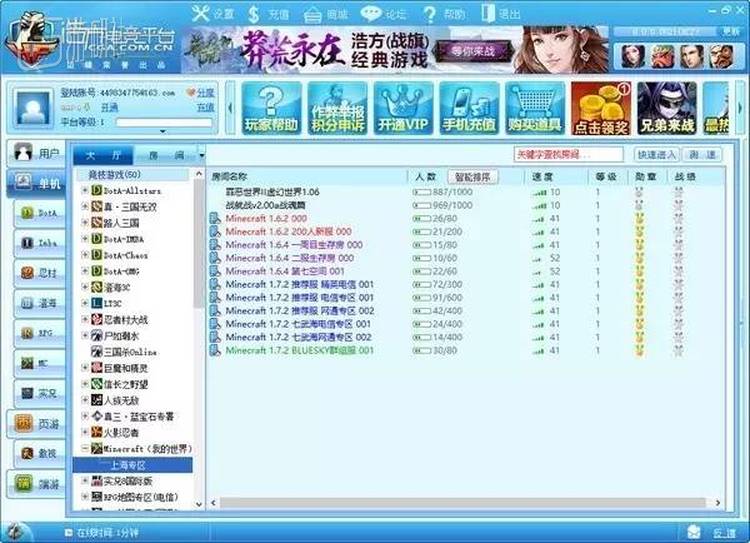Select room Minecraft 1.7.2 BLUESKY群组服 001

pyautogui.click(x=300, y=351)
